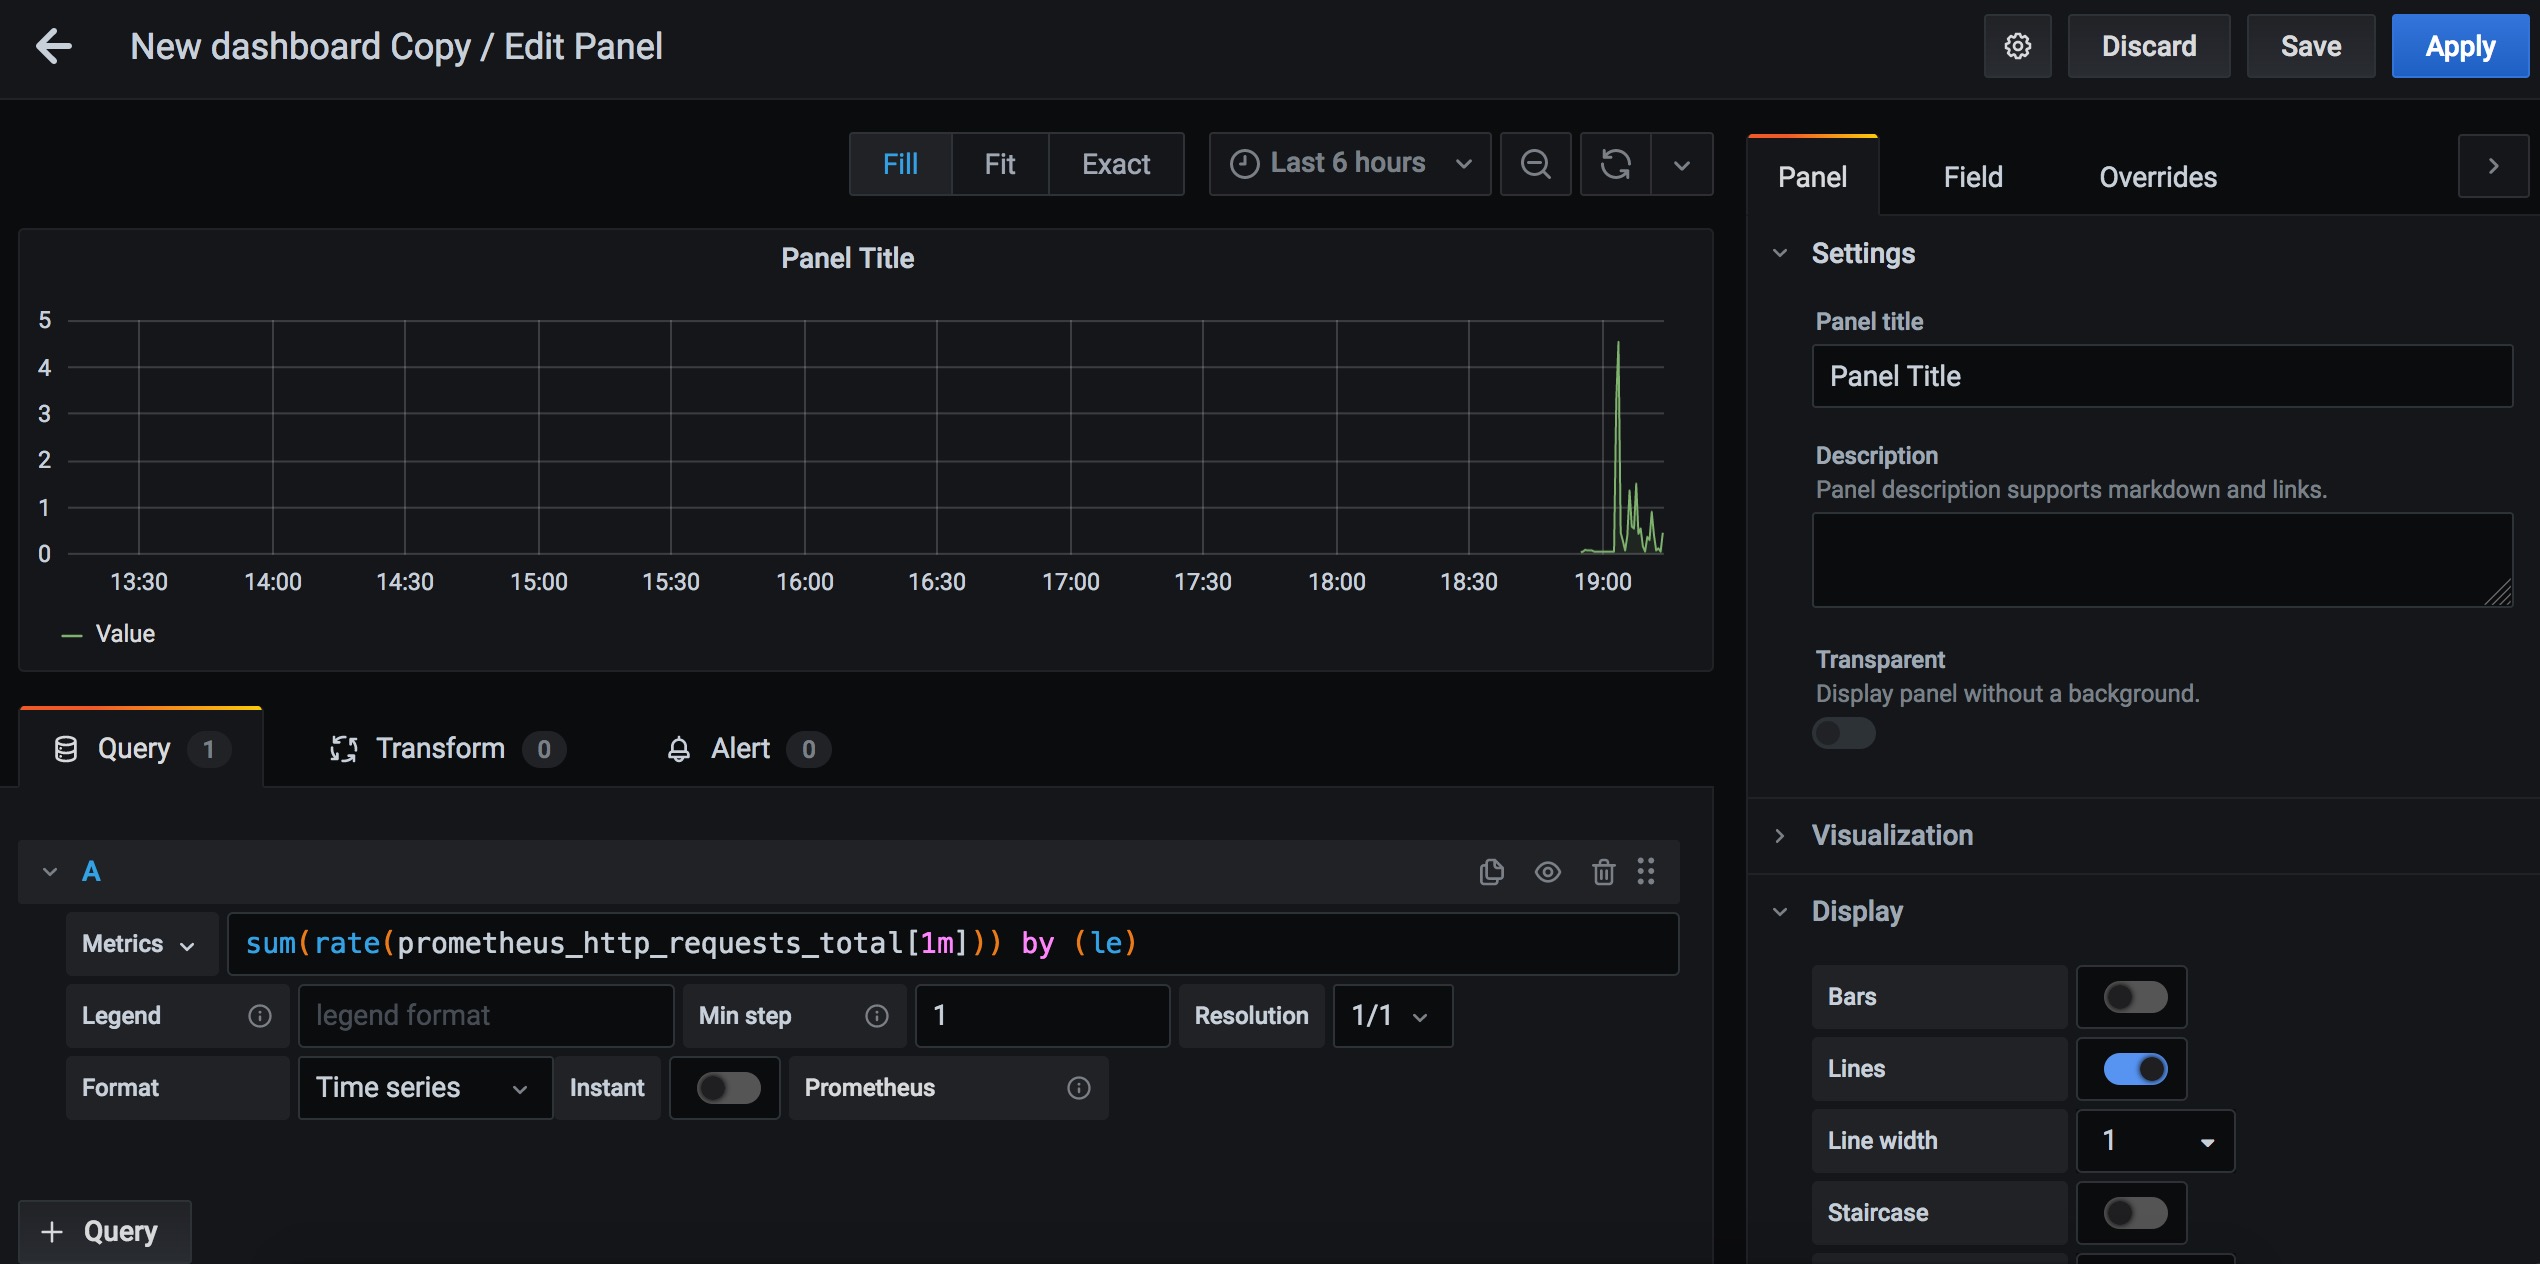Delete query A with the trash icon
The image size is (2540, 1264).
click(x=1603, y=872)
